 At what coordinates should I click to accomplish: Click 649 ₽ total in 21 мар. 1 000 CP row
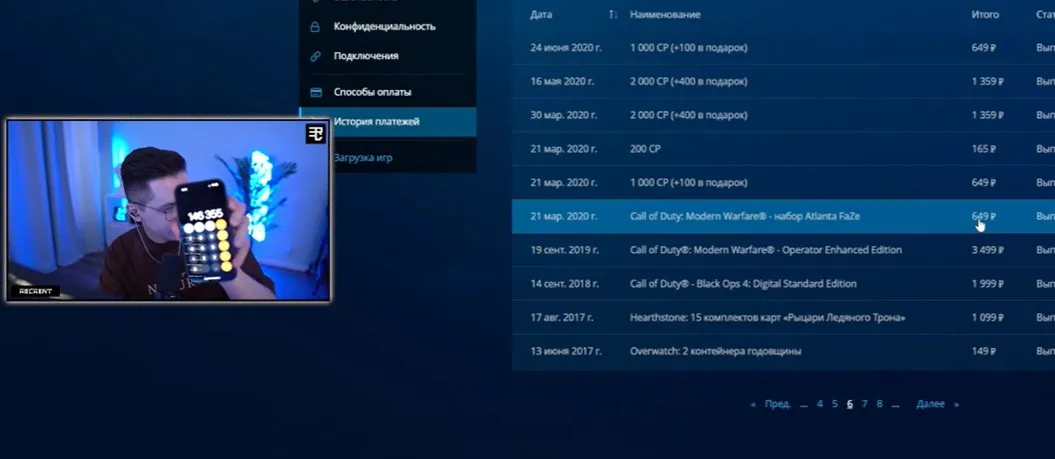click(x=984, y=182)
